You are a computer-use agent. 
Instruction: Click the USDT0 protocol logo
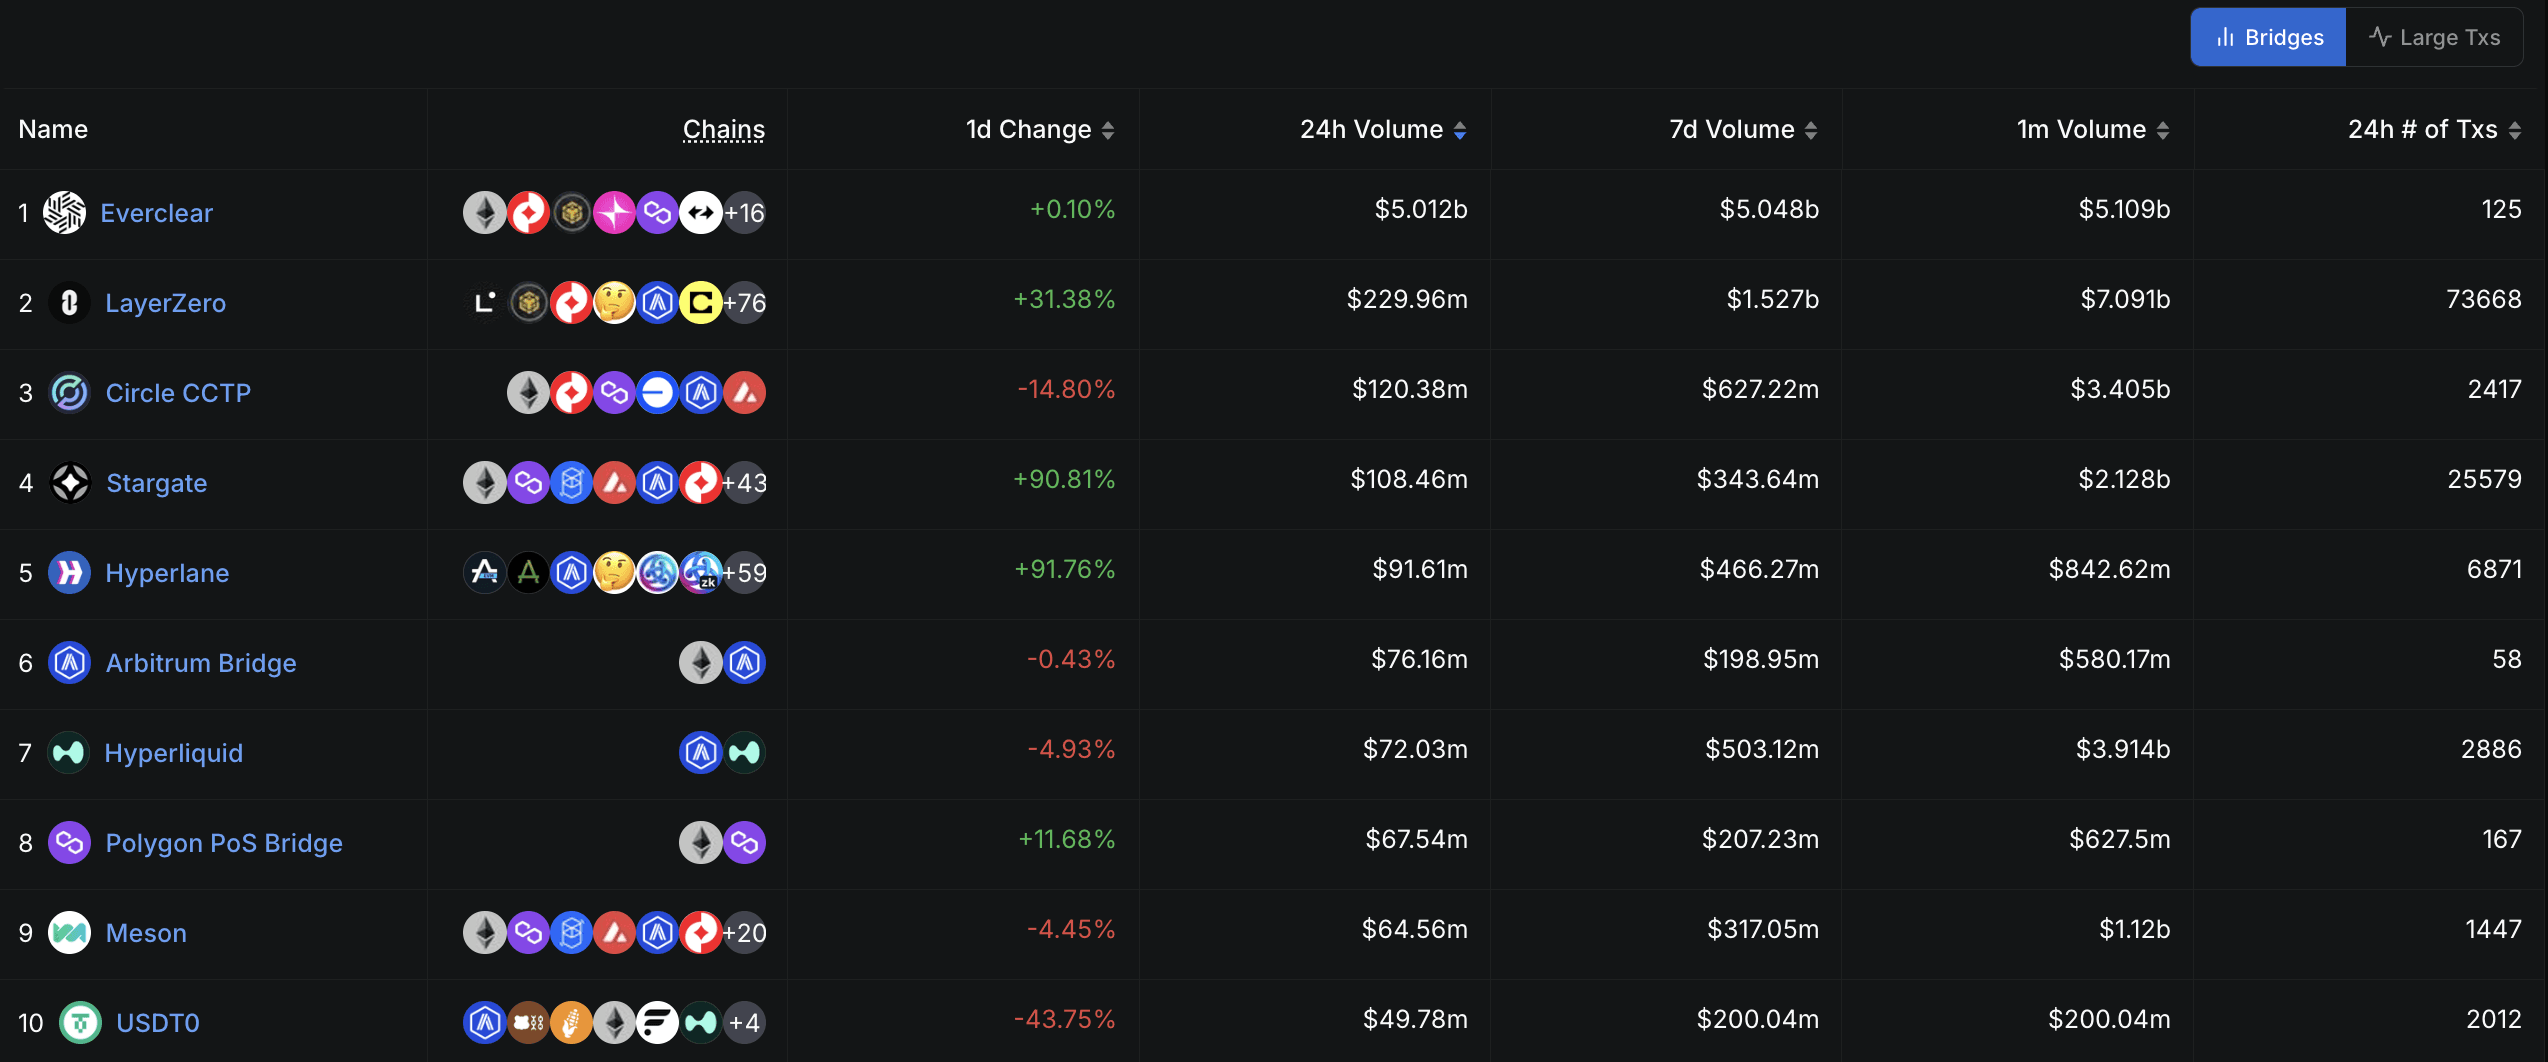click(80, 1022)
